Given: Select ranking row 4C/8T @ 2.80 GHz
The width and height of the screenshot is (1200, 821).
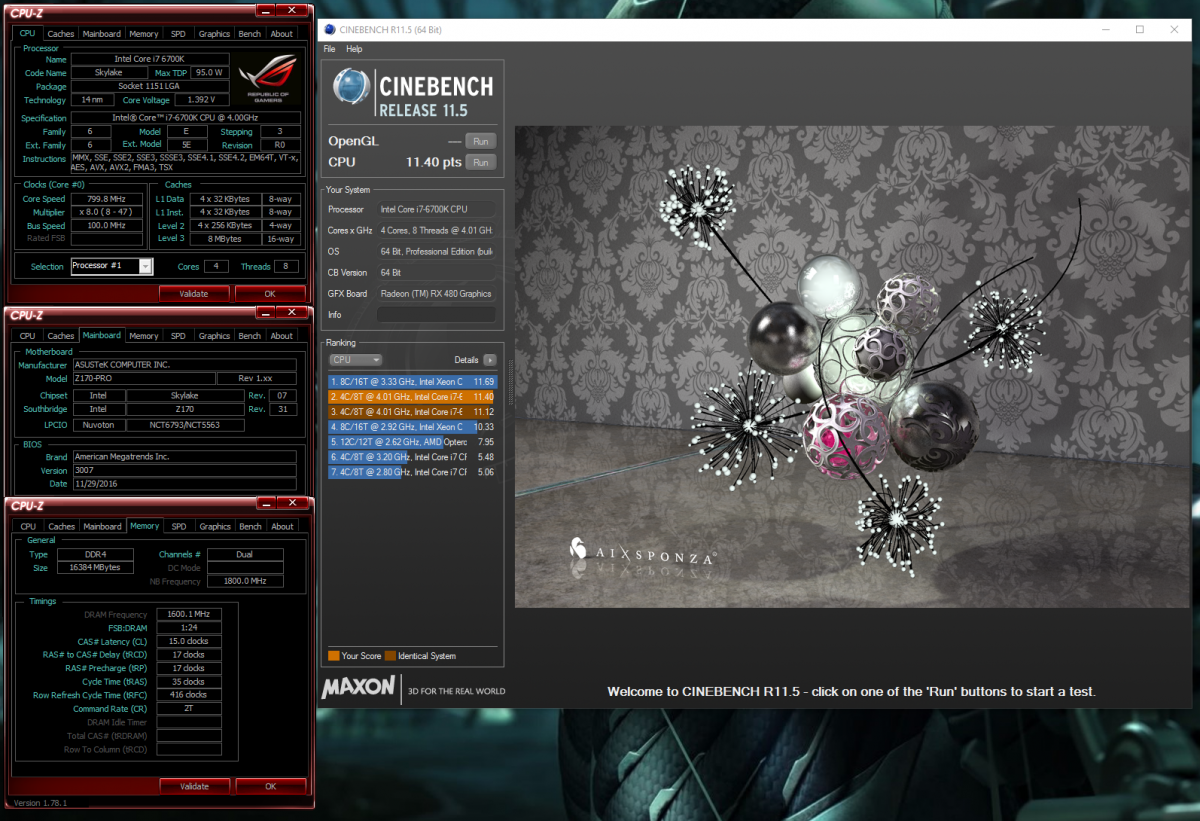Looking at the screenshot, I should (412, 472).
